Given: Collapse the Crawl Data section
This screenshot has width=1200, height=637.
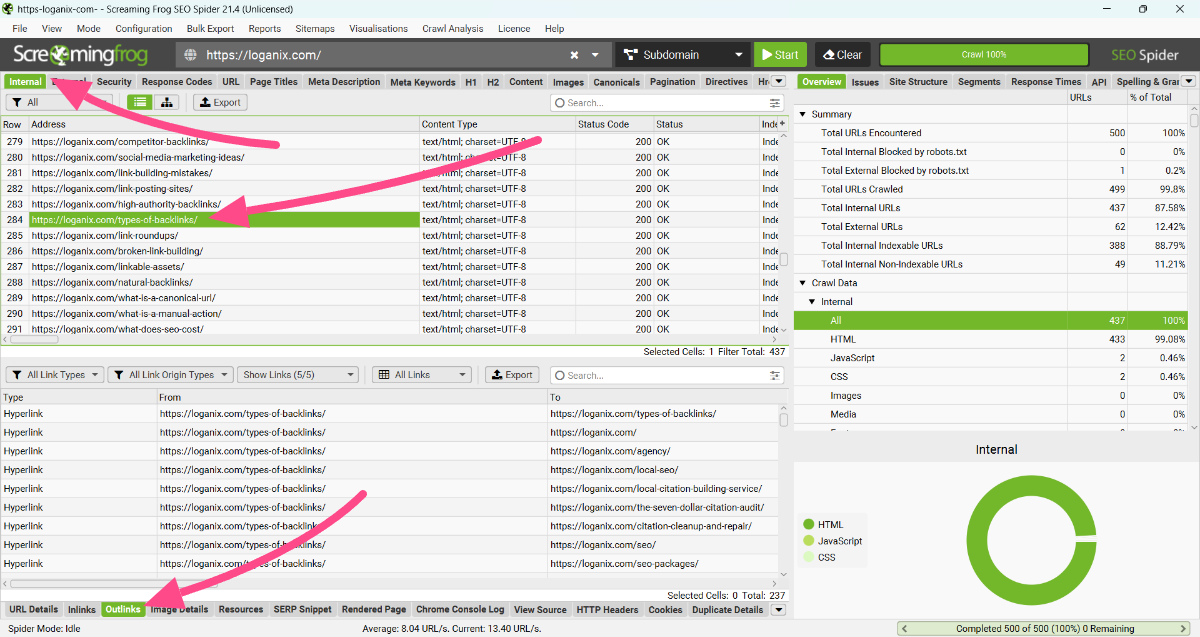Looking at the screenshot, I should pos(801,283).
